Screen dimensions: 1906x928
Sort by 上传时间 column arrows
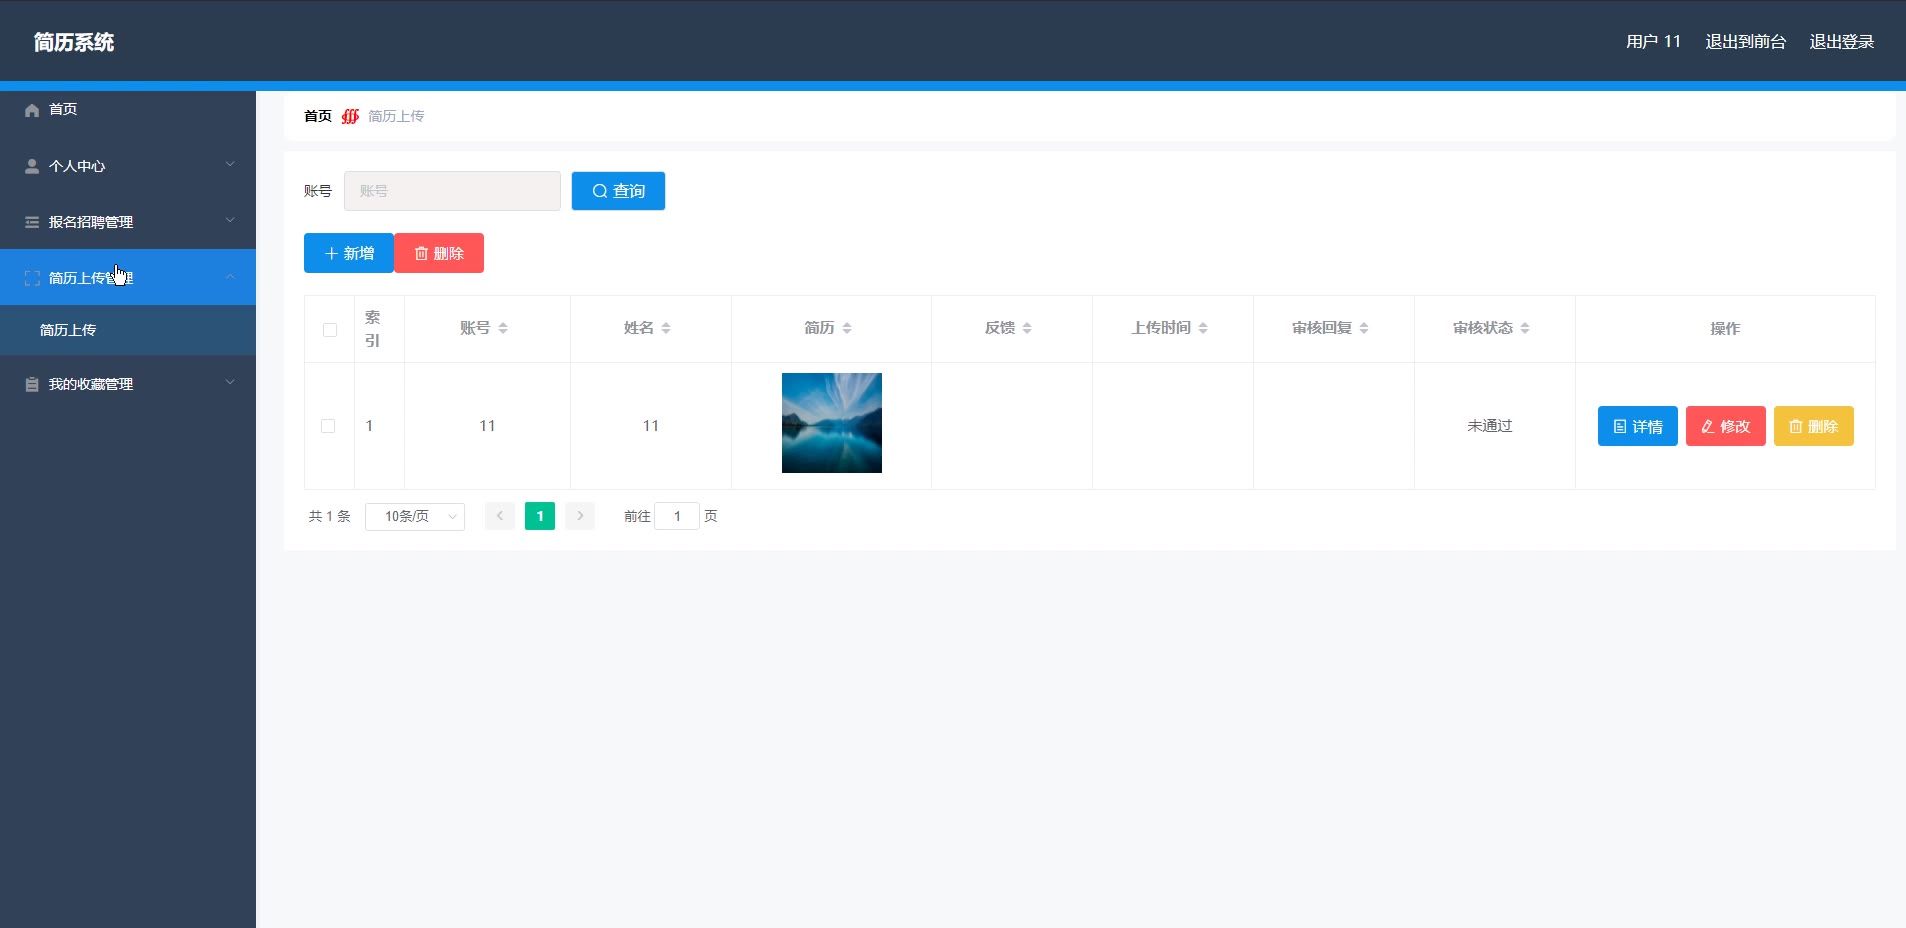(1203, 328)
